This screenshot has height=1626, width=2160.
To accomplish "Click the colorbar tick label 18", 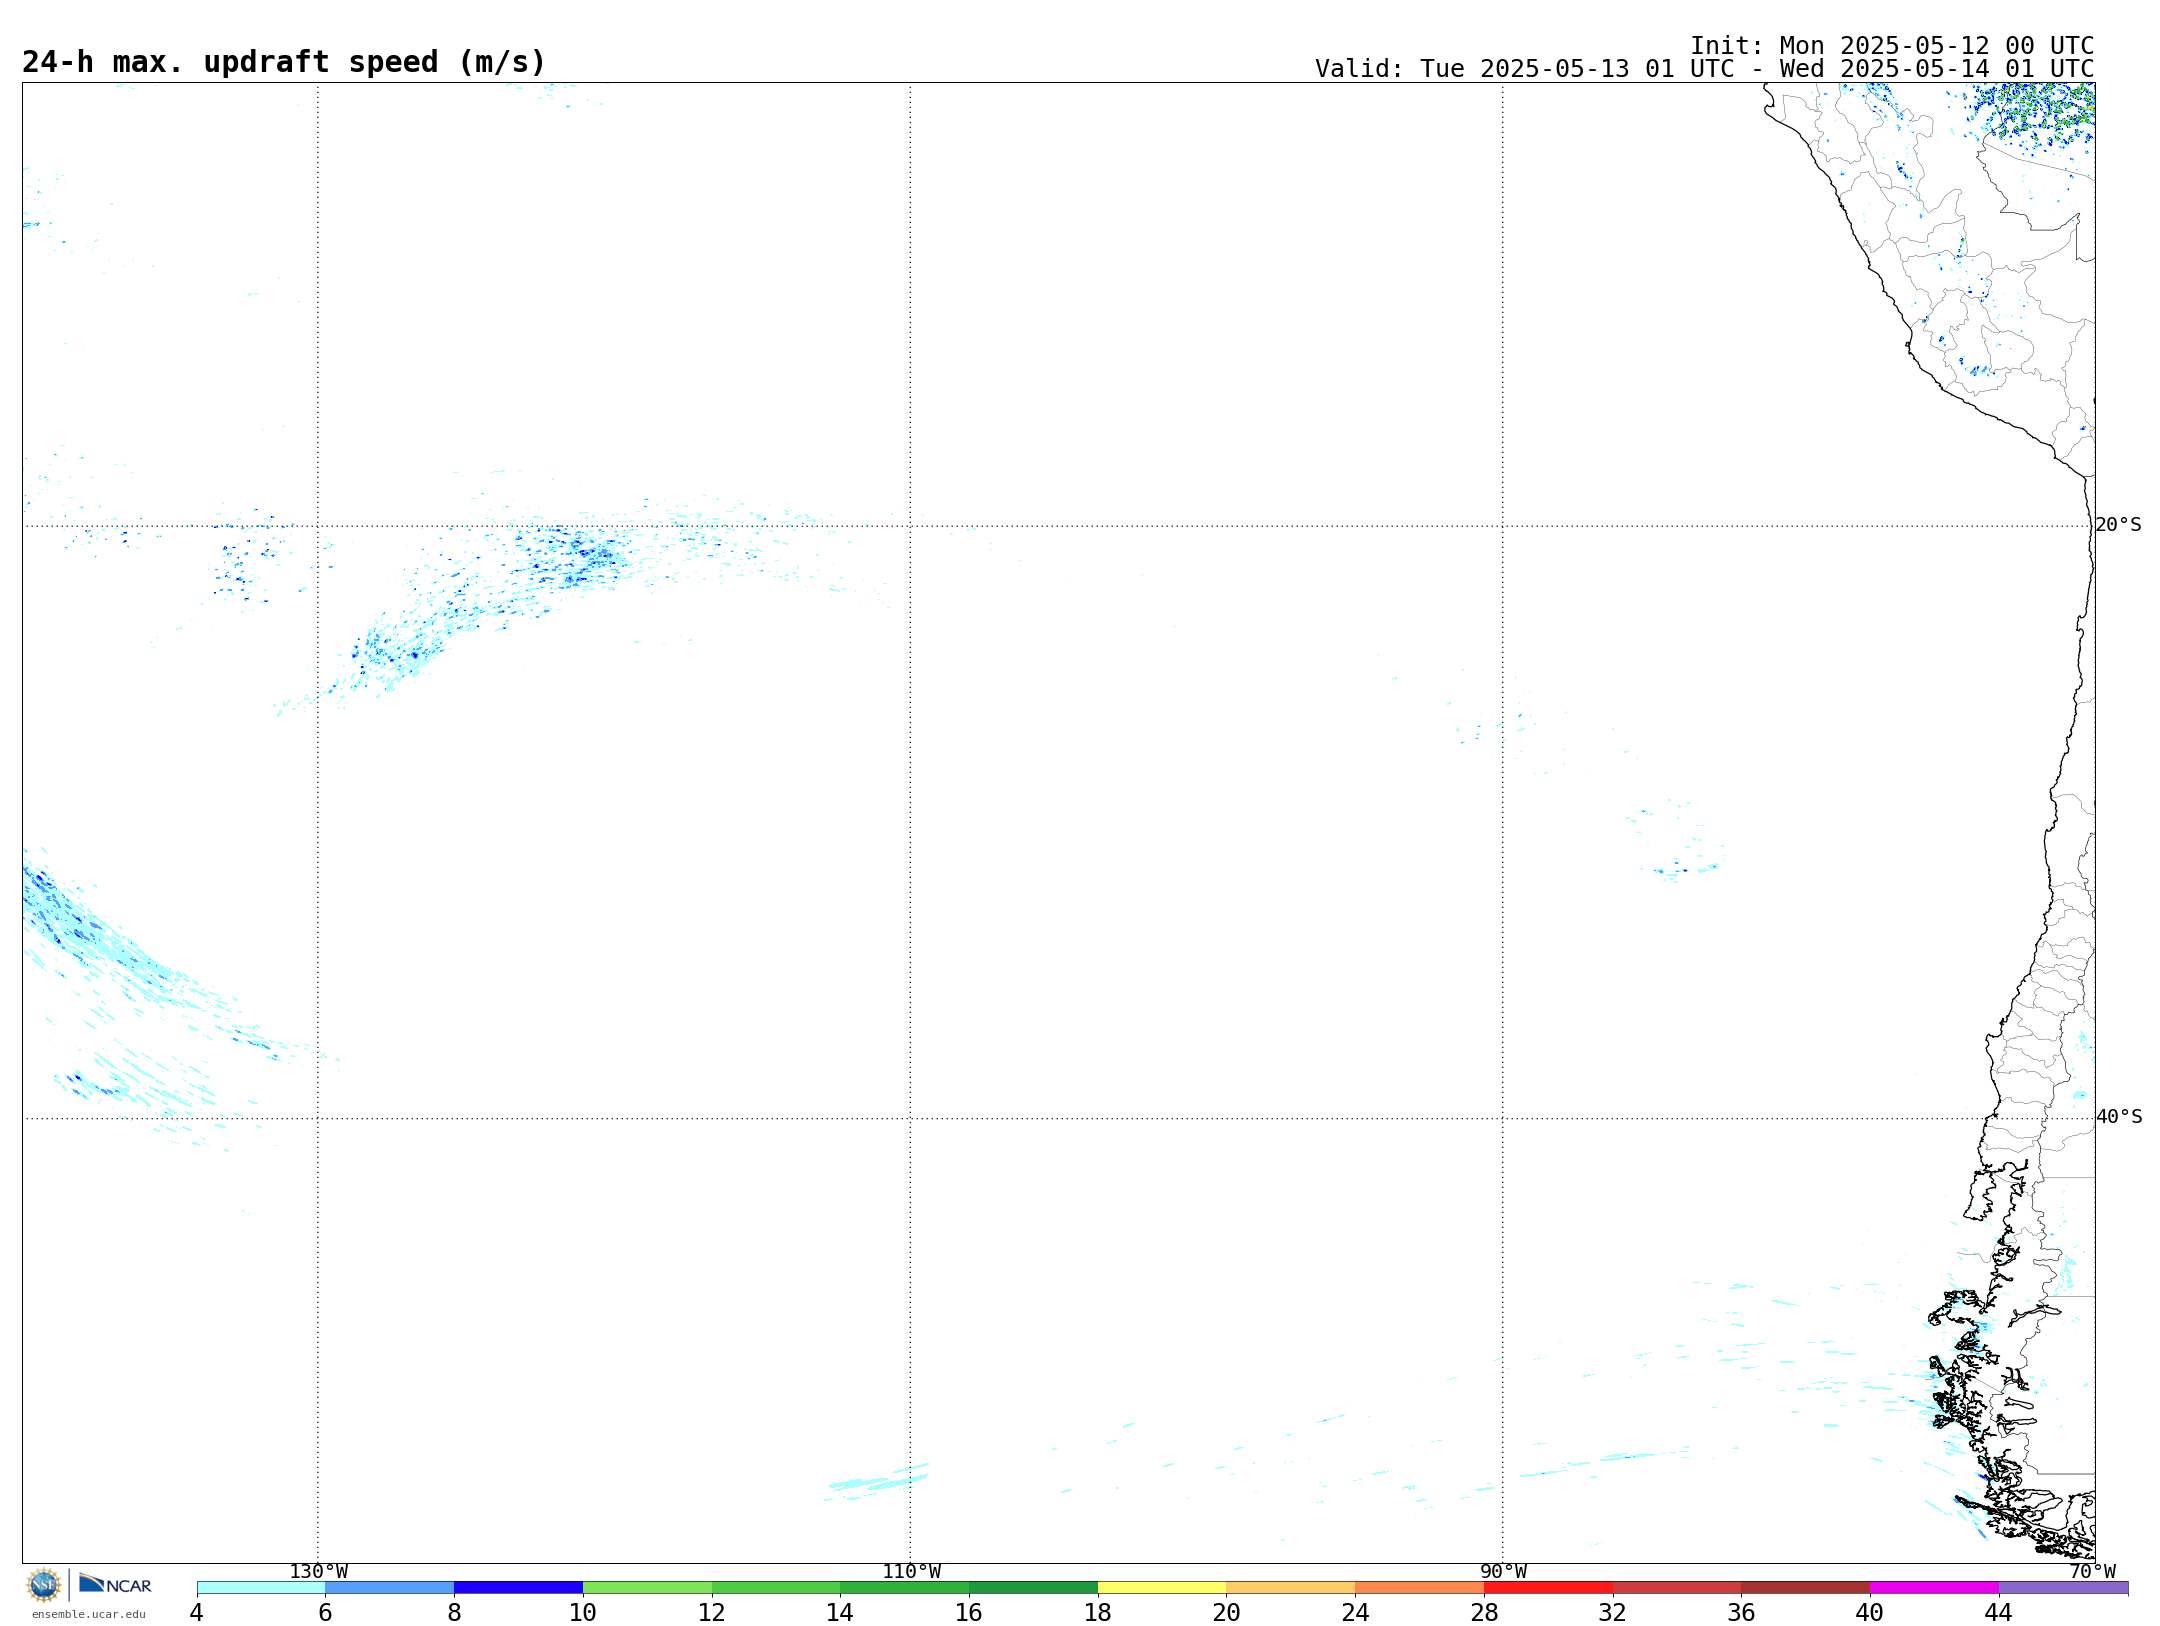I will click(x=1098, y=1612).
